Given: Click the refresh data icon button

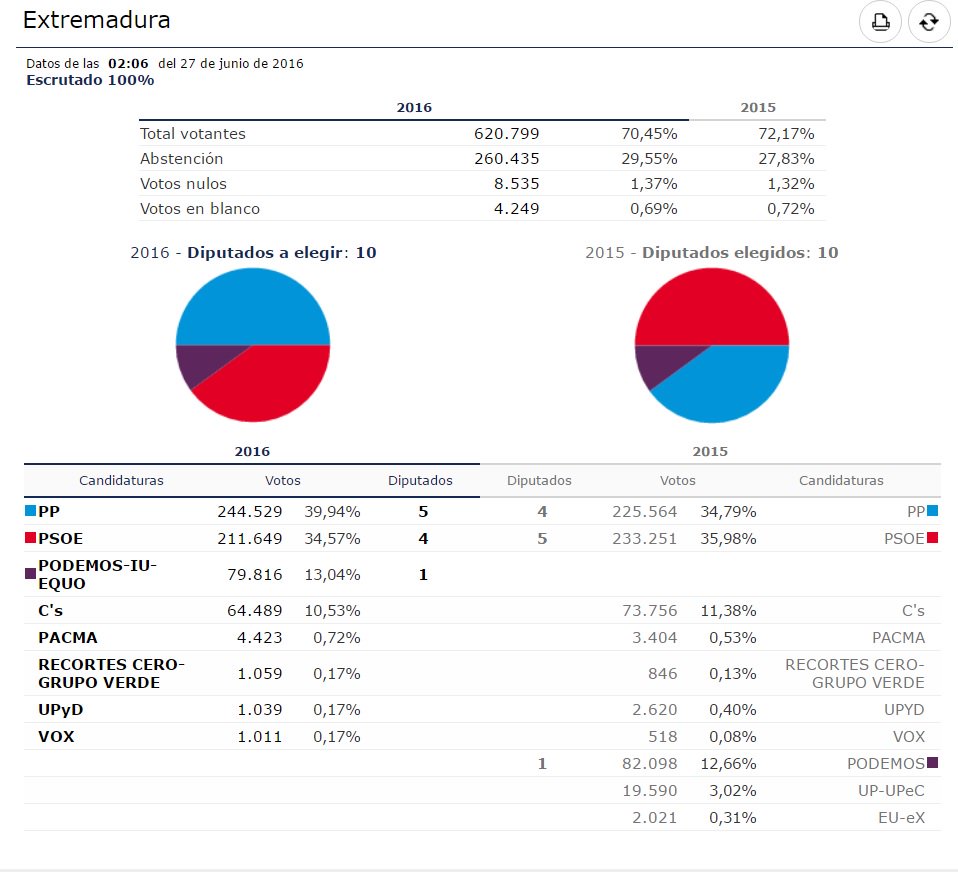Looking at the screenshot, I should pos(929,22).
